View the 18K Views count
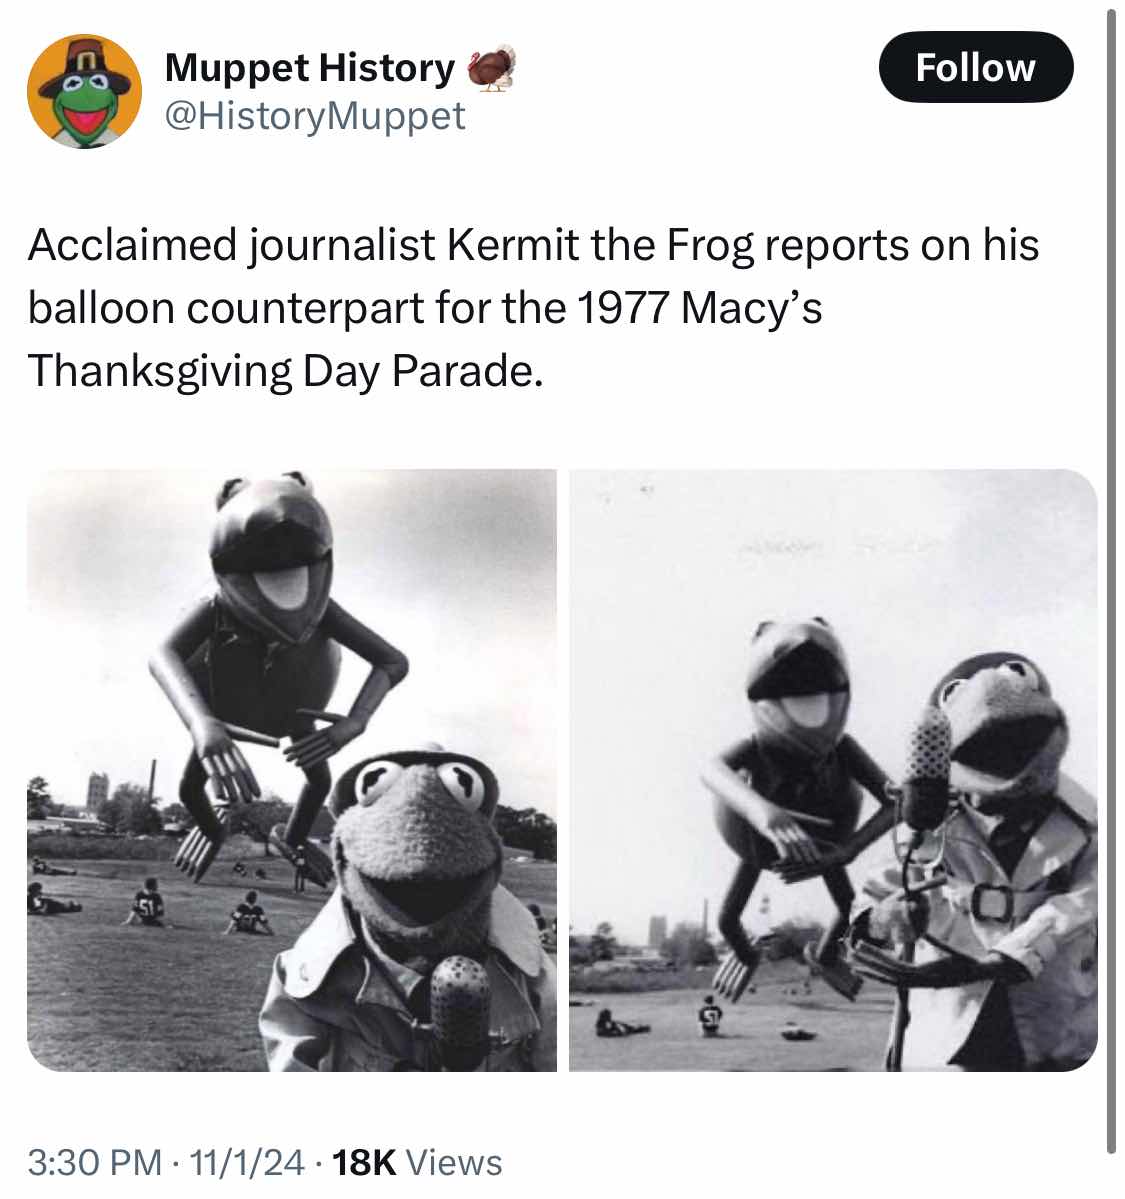 pos(416,1162)
